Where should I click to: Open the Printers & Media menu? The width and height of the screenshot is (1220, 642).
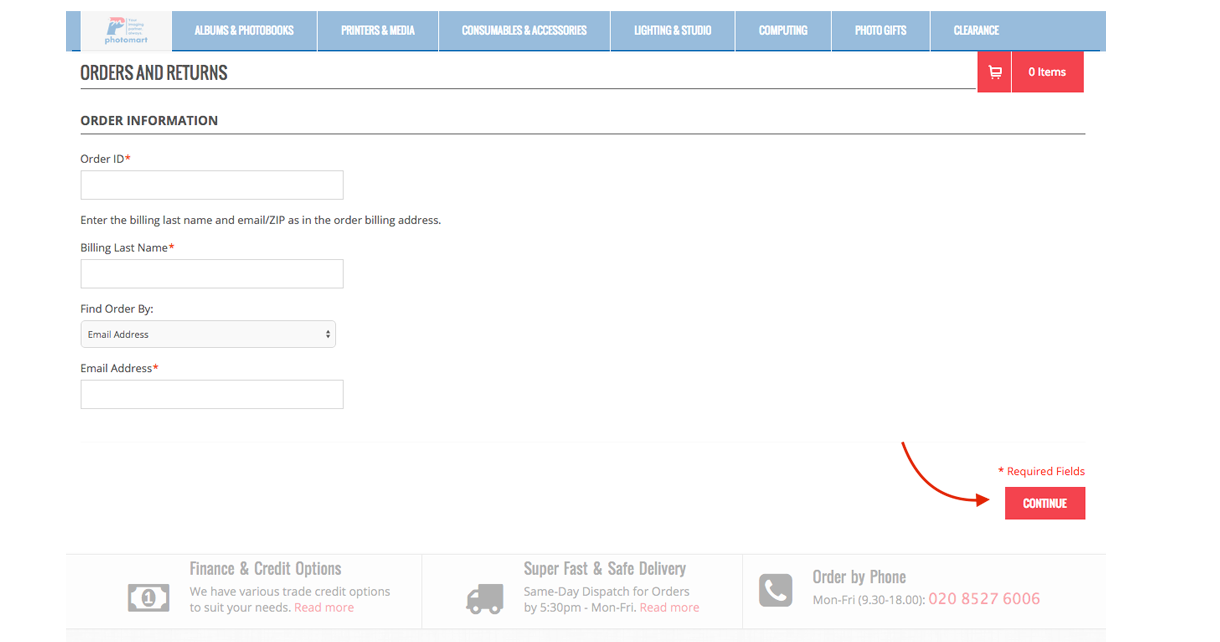377,31
